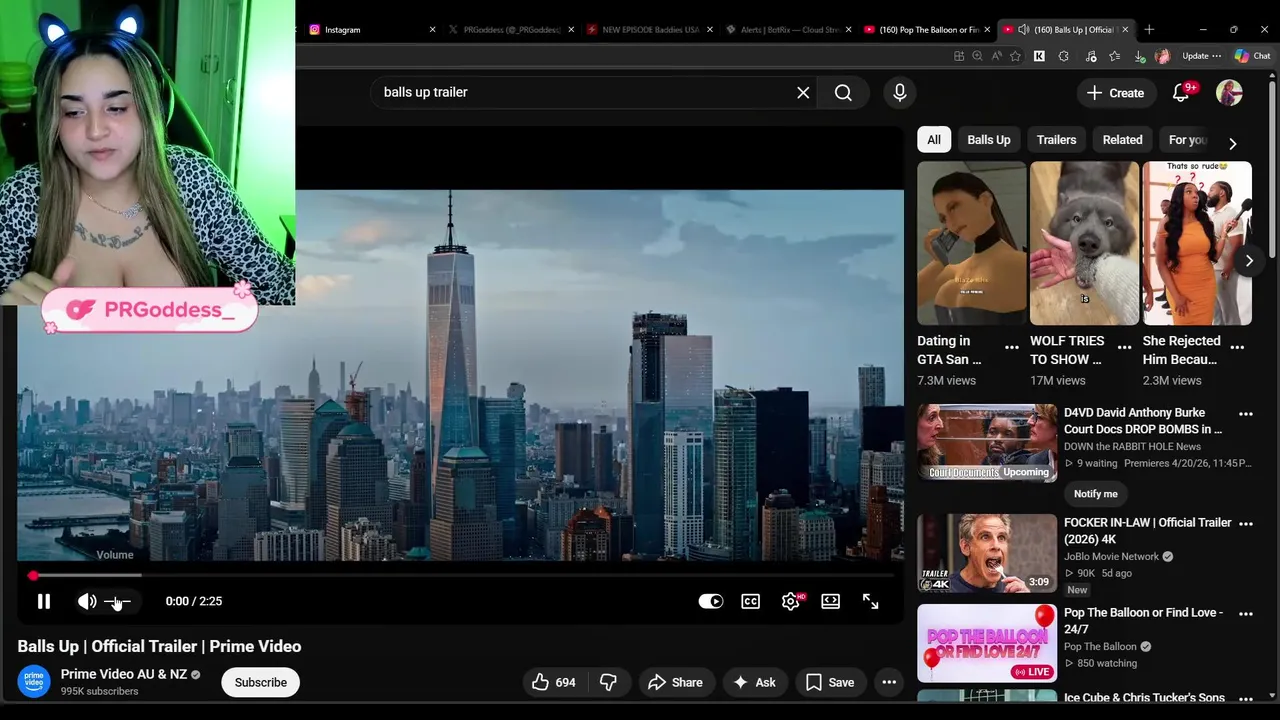This screenshot has height=720, width=1280.
Task: Open 'She Rejected Him' short thumbnail
Action: click(x=1197, y=243)
